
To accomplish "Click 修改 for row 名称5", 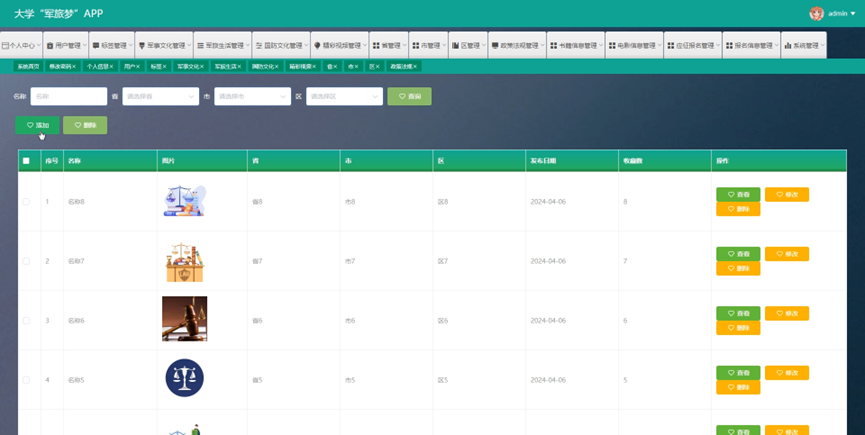I will coord(787,373).
